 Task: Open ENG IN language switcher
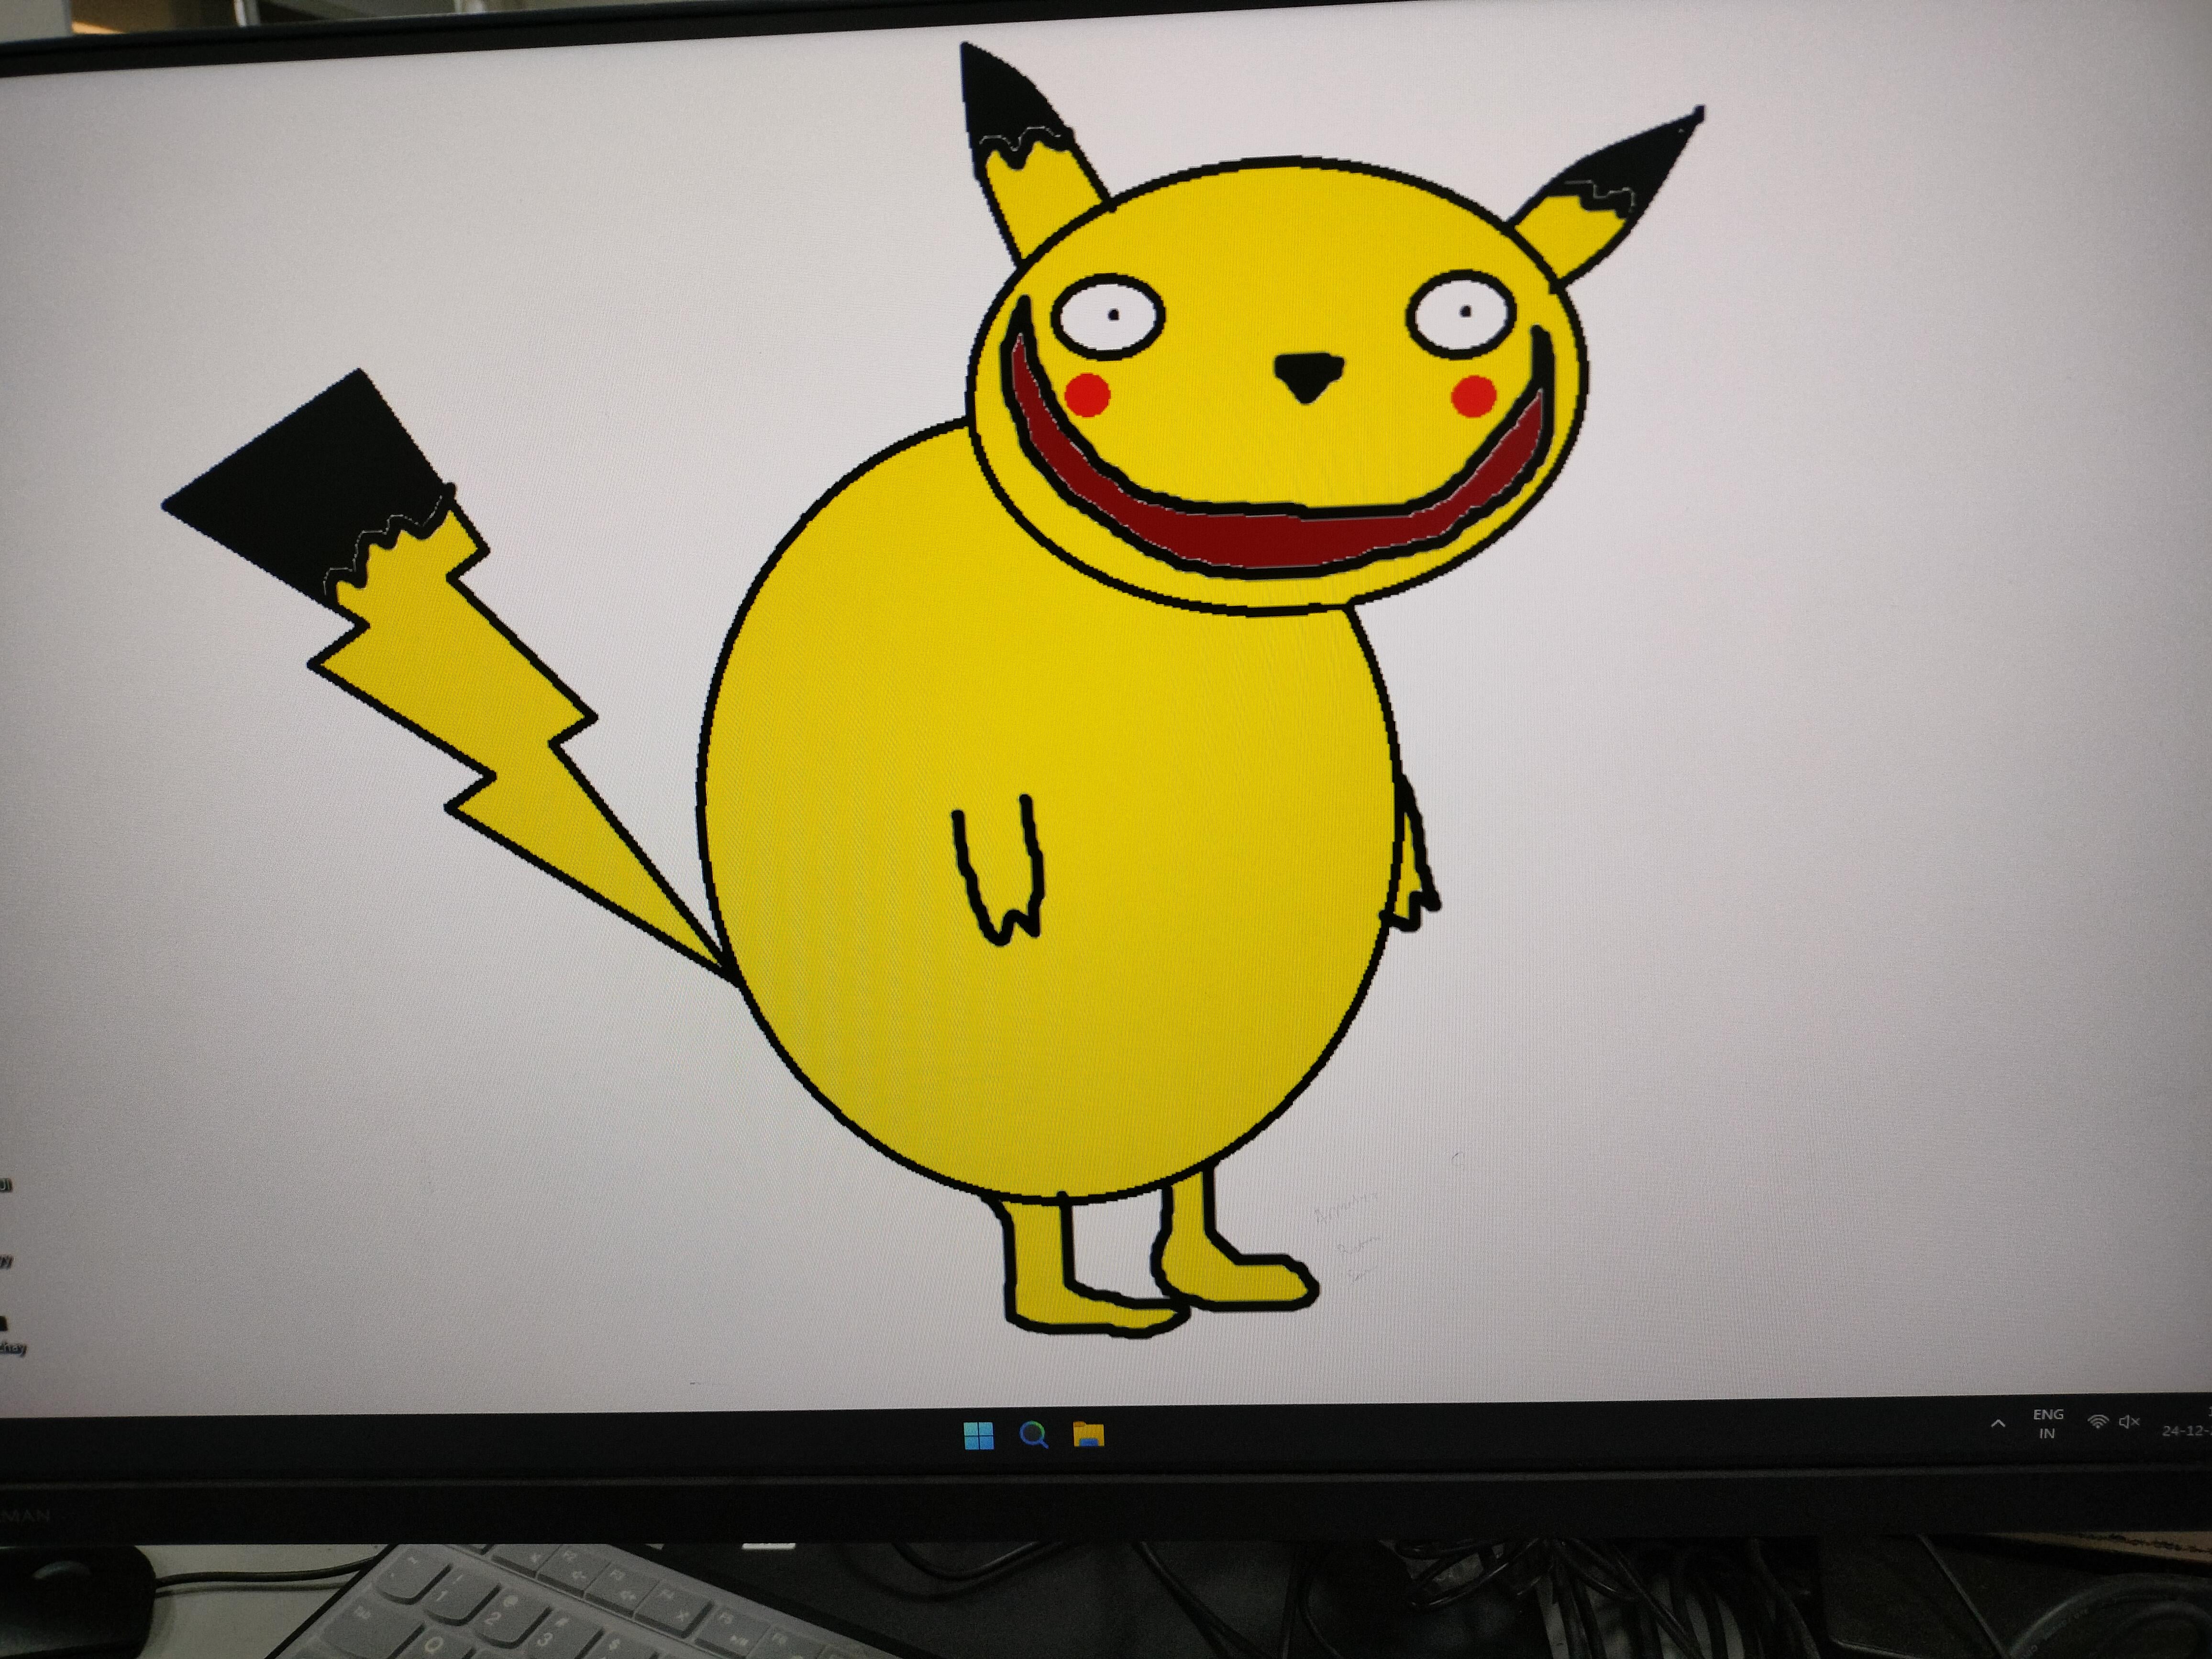click(2047, 1424)
